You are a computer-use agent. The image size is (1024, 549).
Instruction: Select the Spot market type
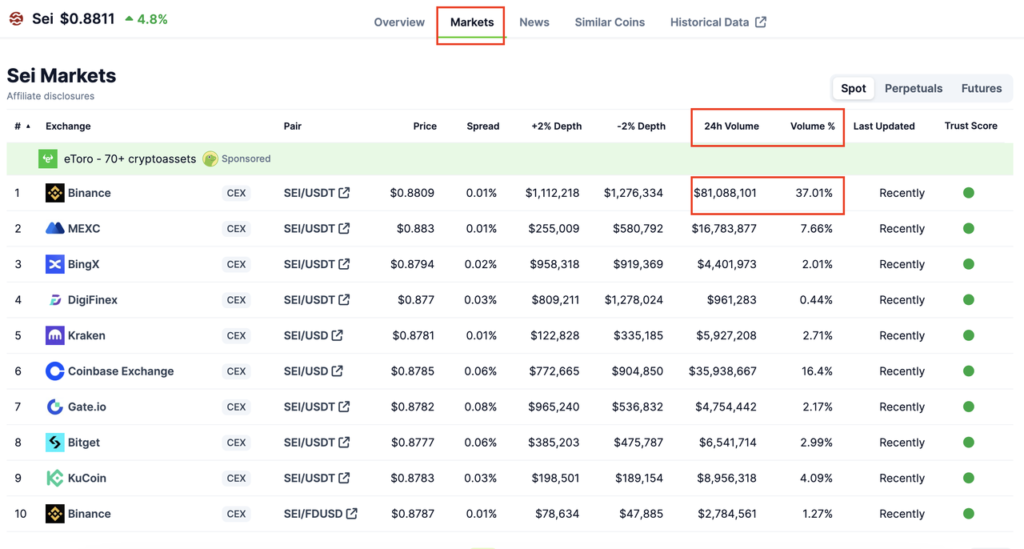point(853,88)
